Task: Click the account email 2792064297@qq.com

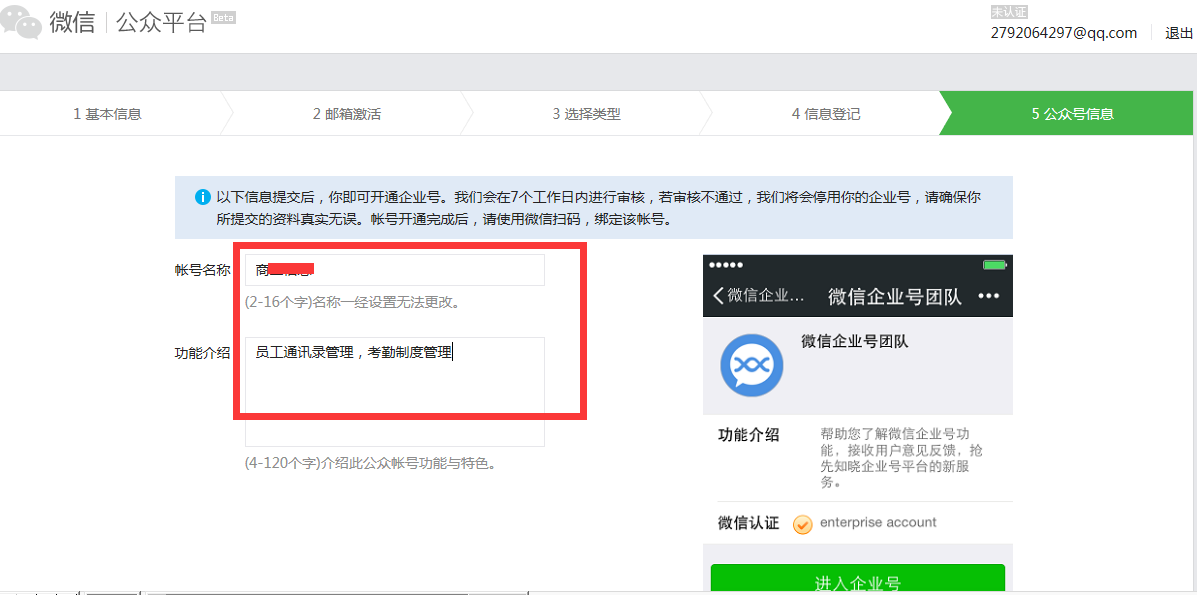Action: point(1064,33)
